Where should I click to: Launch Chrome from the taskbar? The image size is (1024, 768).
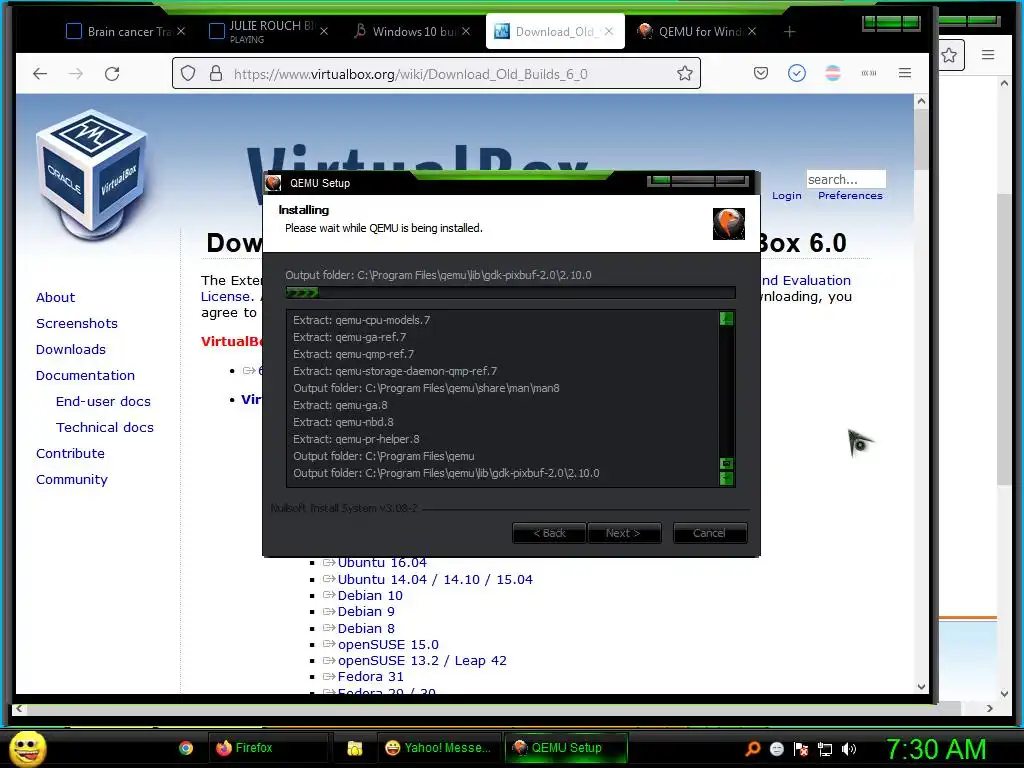click(186, 748)
